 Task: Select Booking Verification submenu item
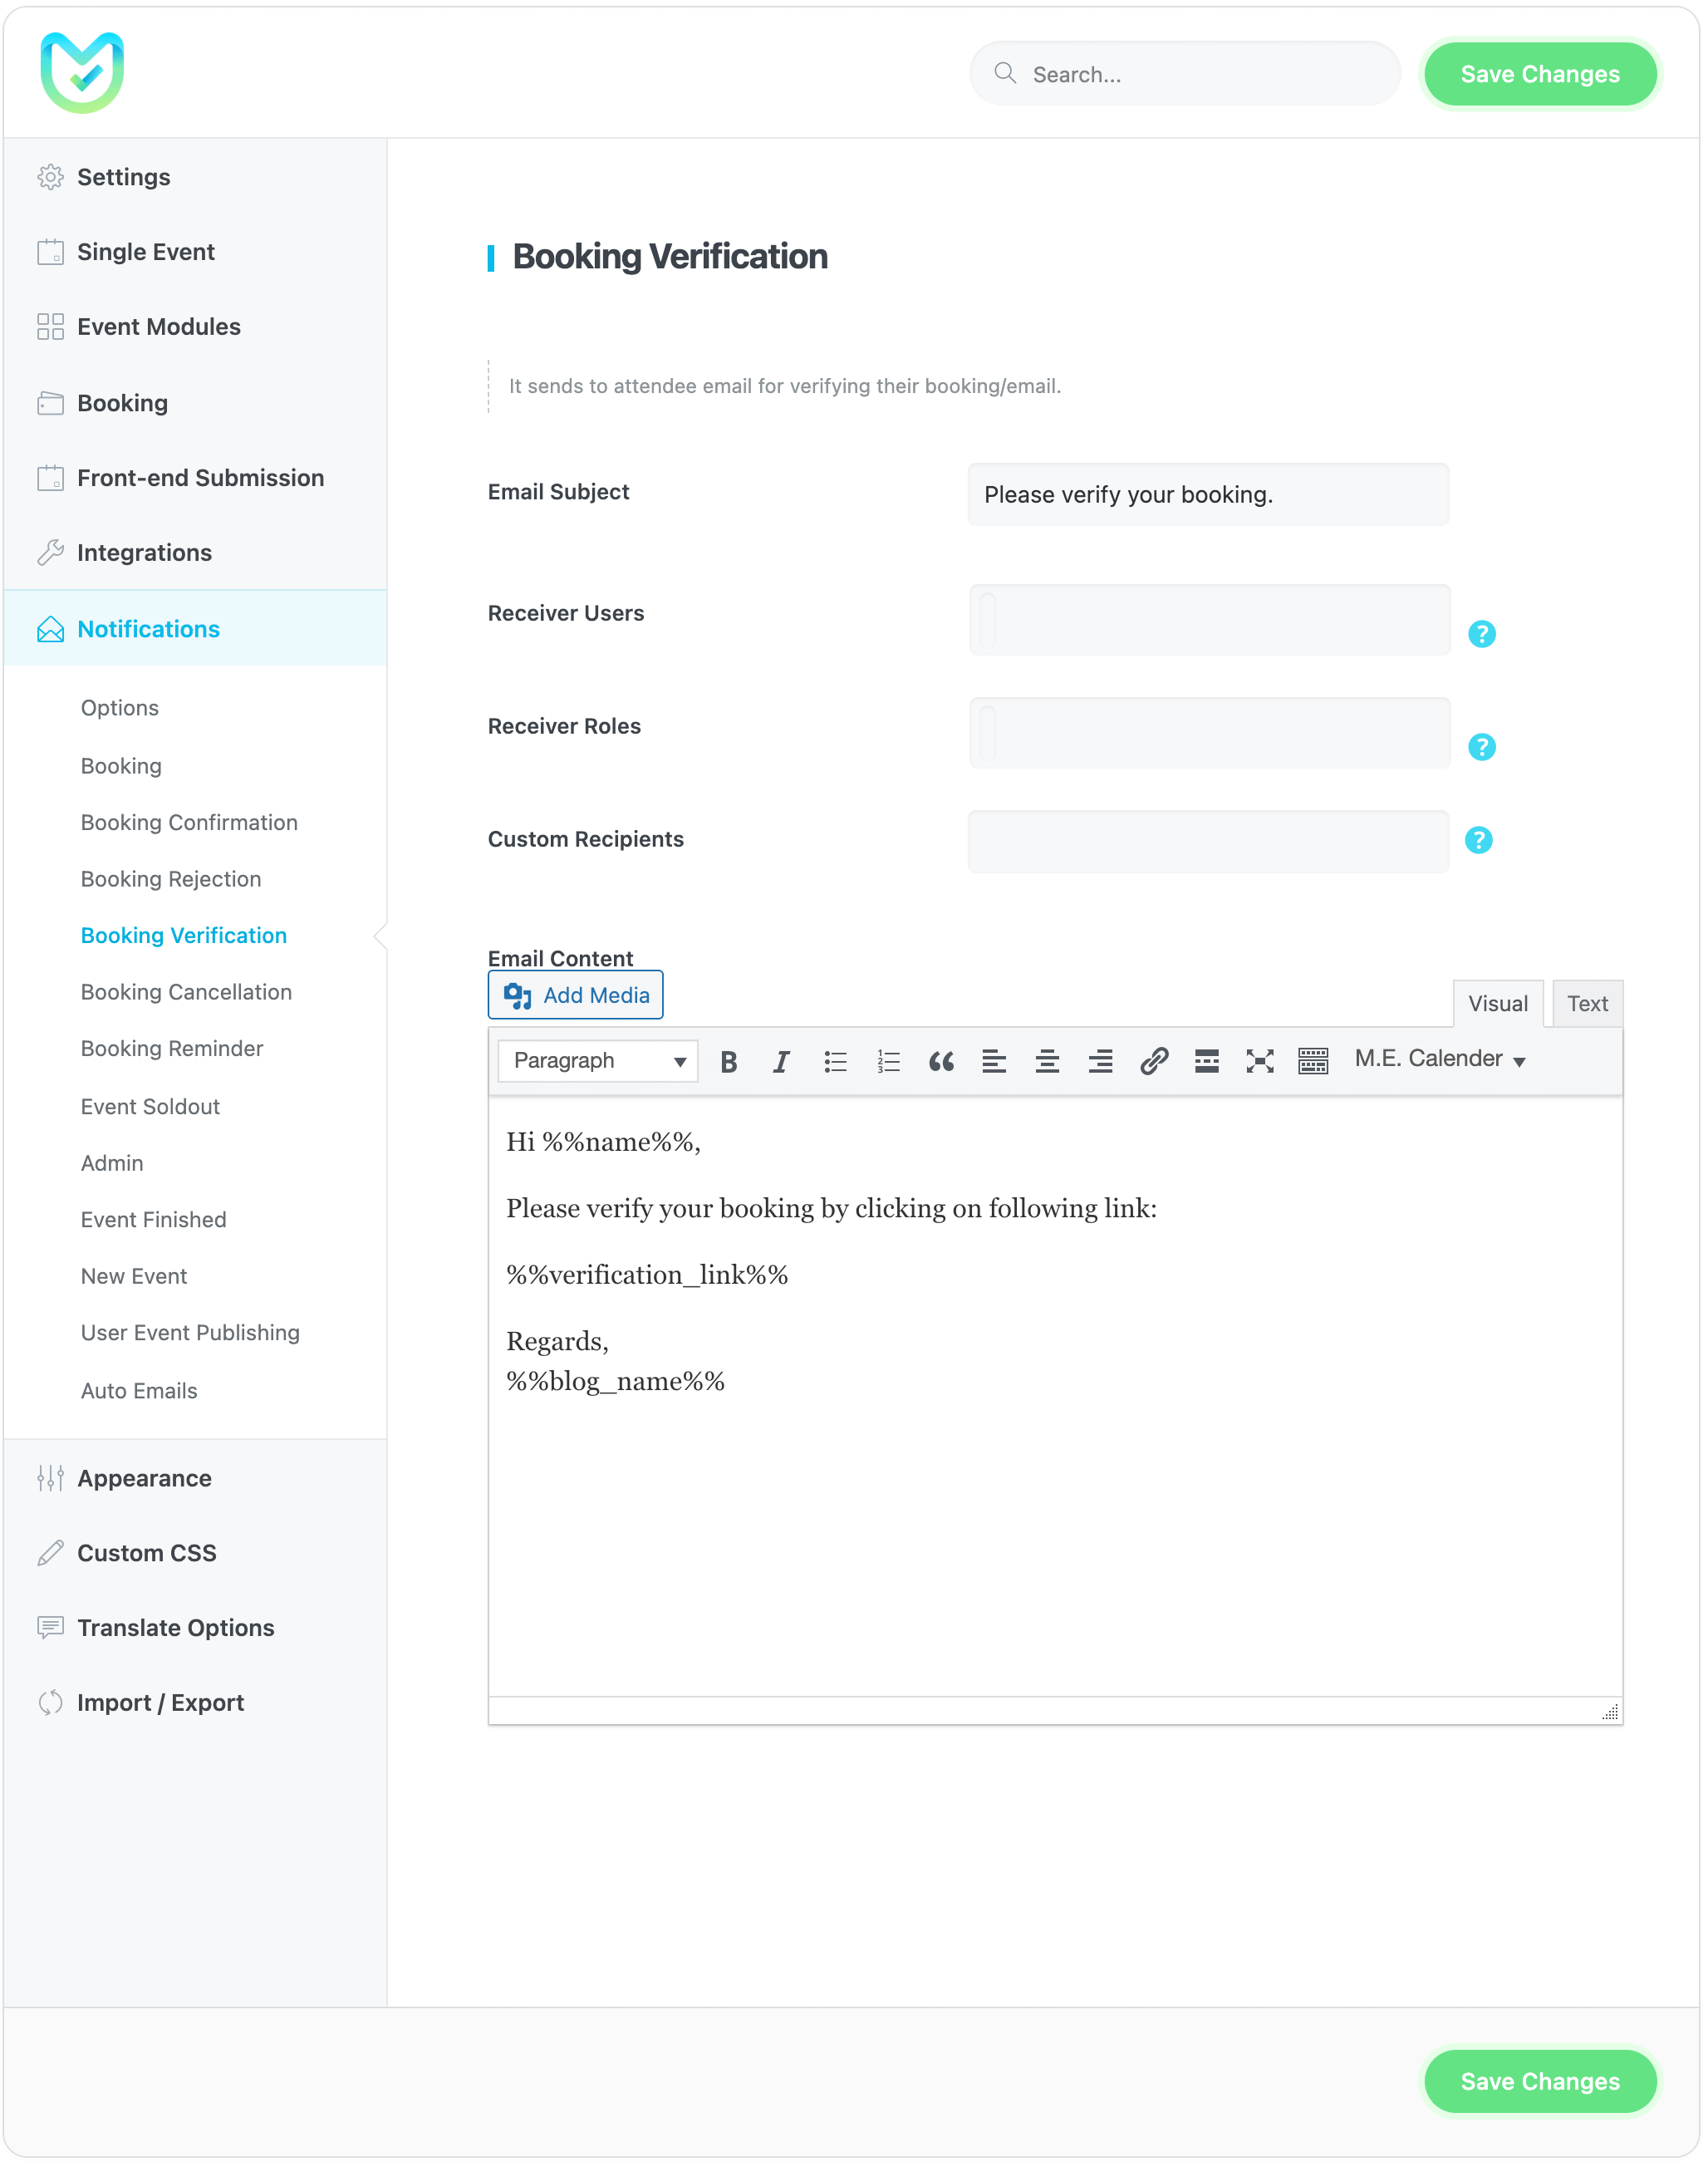184,935
